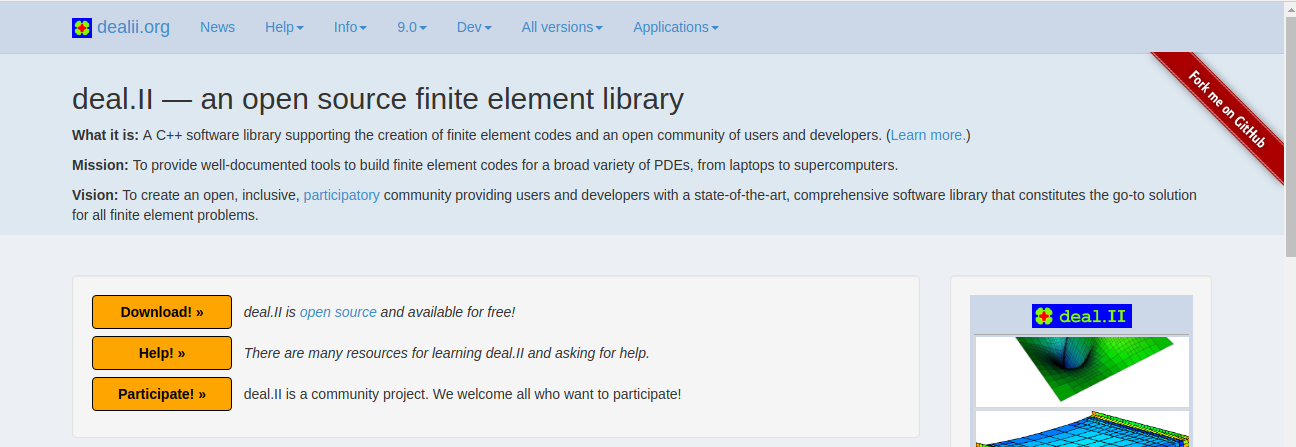Open the blue mesh surface thumbnail
This screenshot has width=1296, height=447.
[x=1081, y=429]
